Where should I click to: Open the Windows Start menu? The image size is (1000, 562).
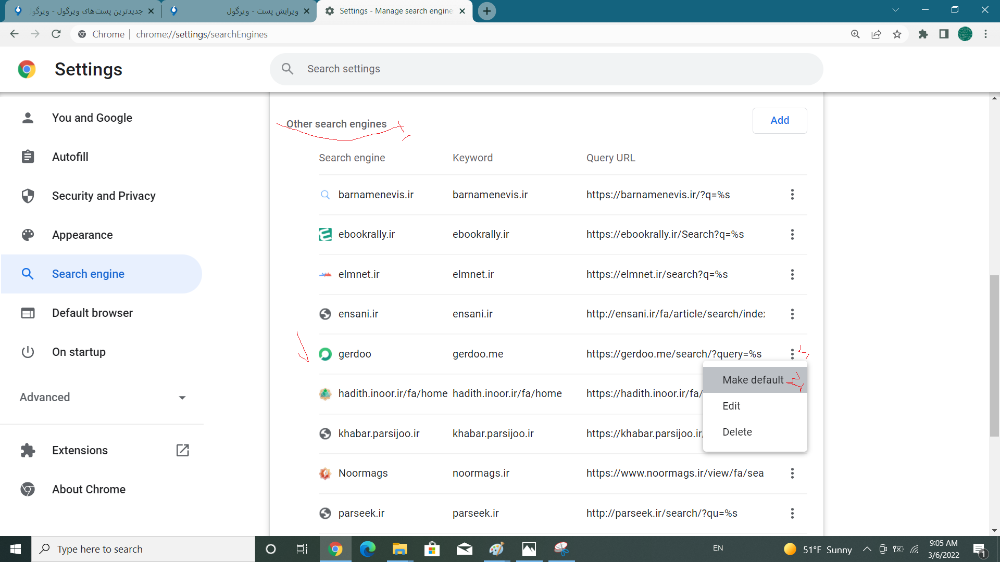point(15,549)
